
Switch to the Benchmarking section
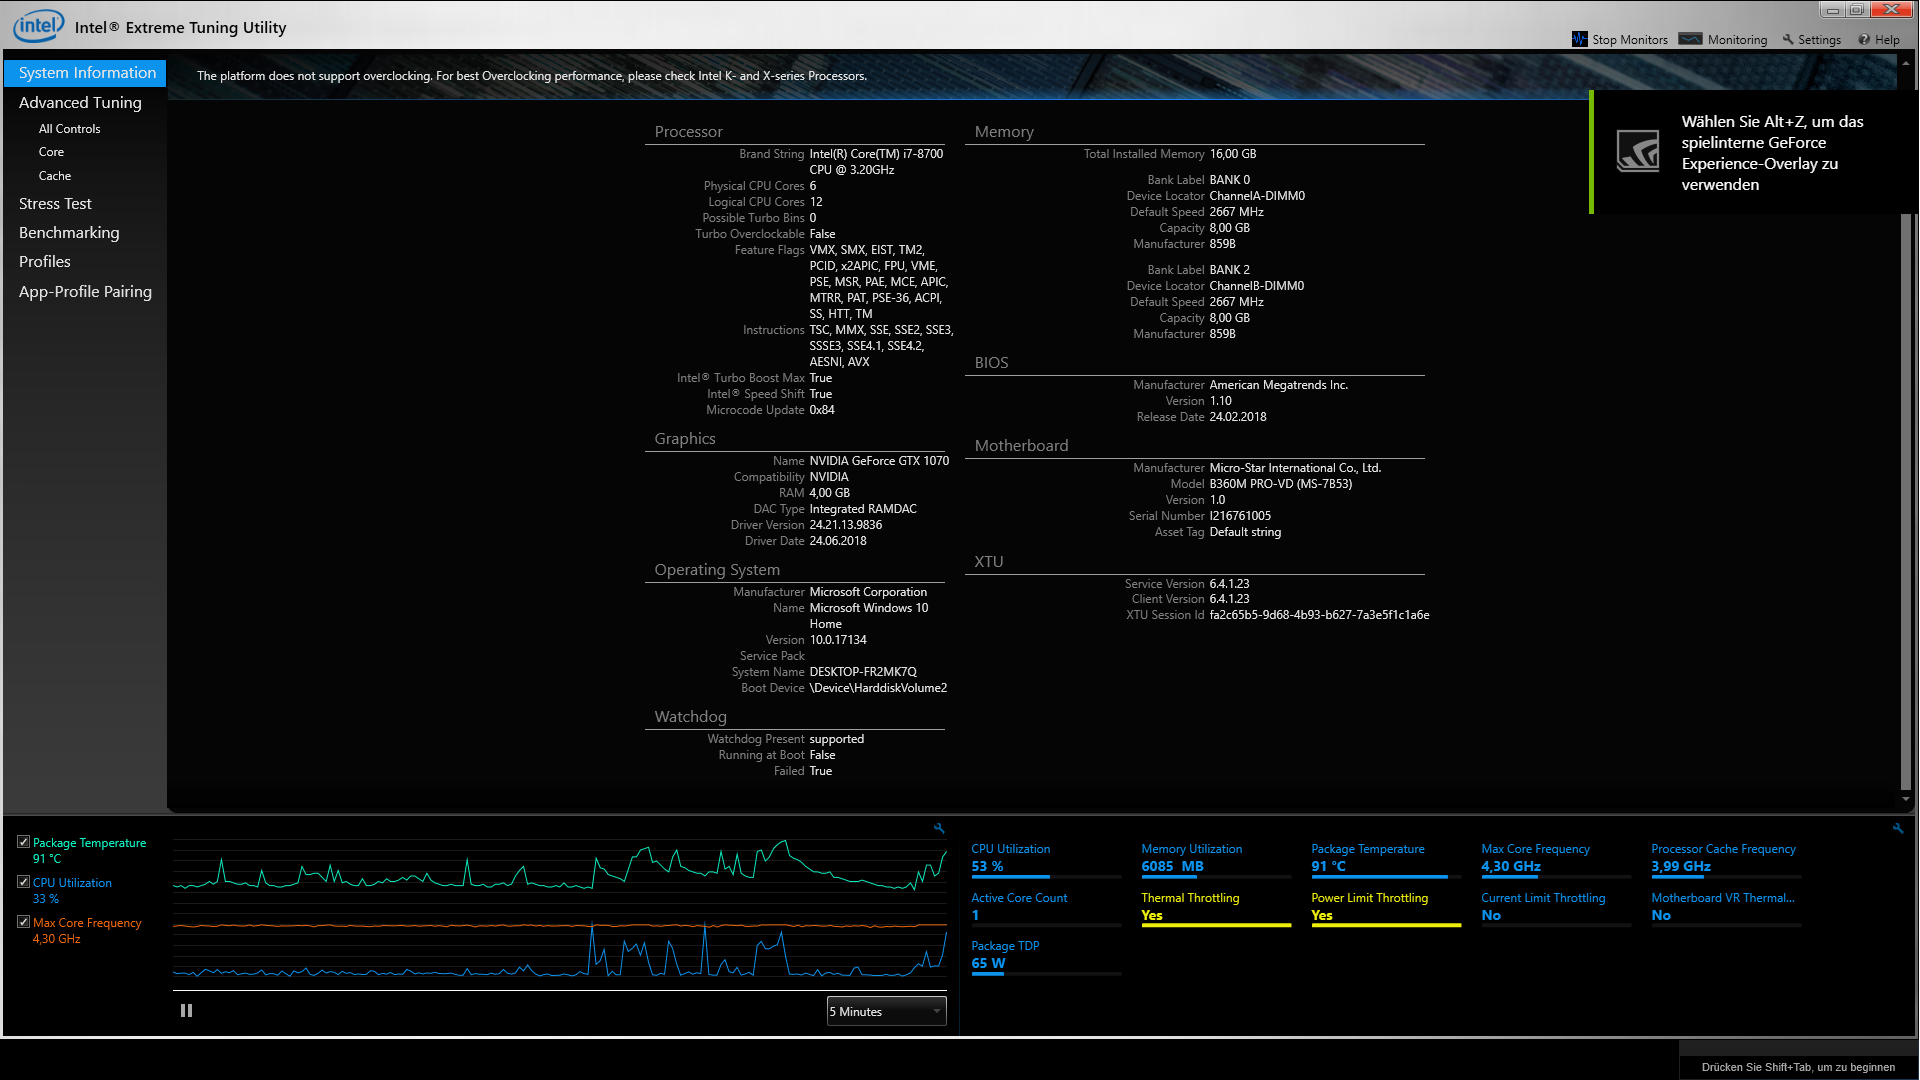coord(69,232)
